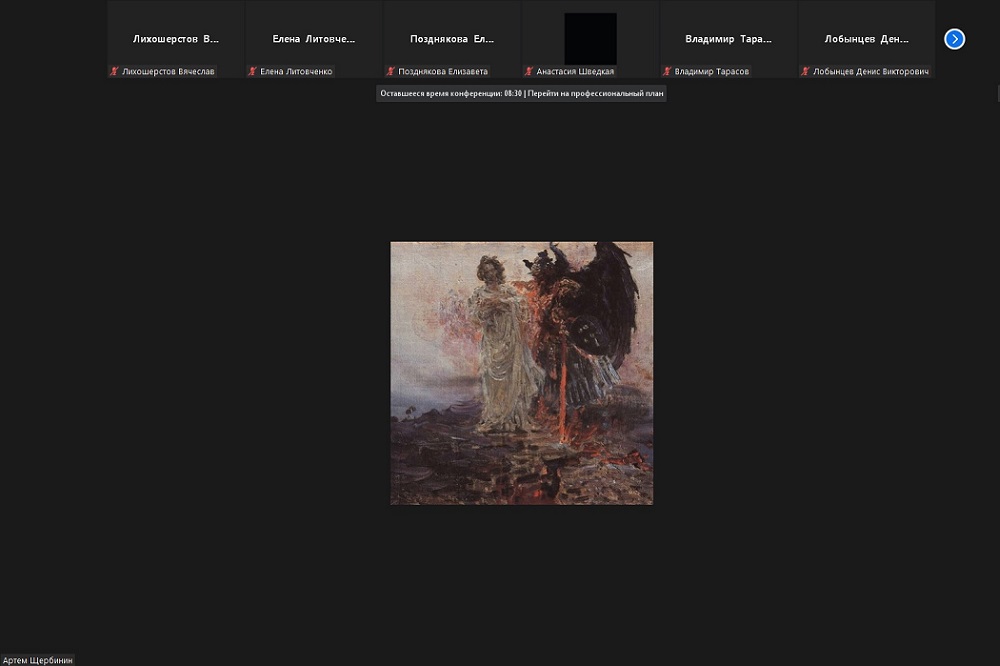Click presenter name label Артем Щербинин
This screenshot has width=1000, height=666.
[38, 660]
